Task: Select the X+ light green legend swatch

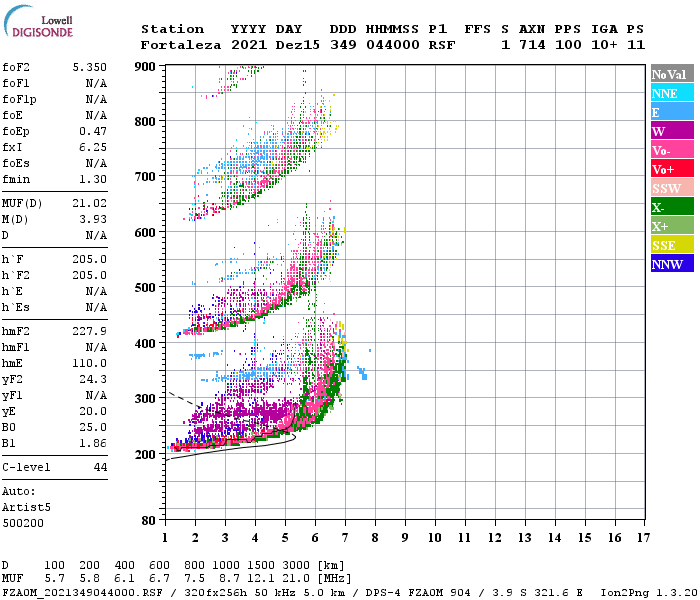Action: (672, 226)
